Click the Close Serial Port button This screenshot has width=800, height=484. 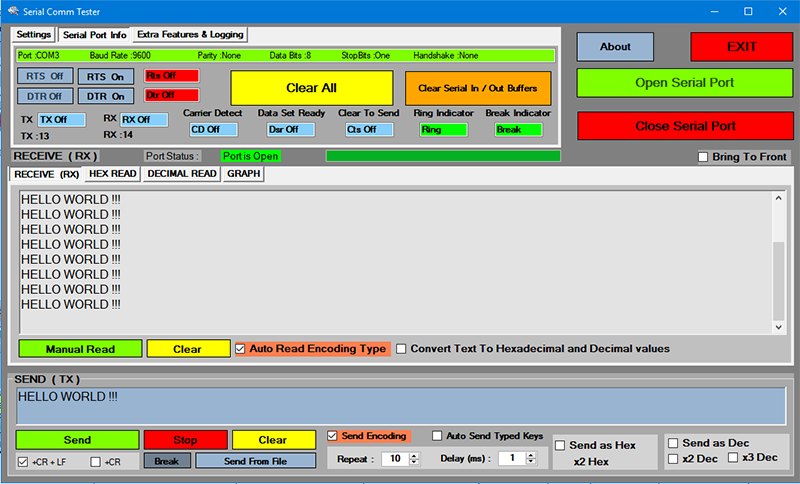pos(685,126)
